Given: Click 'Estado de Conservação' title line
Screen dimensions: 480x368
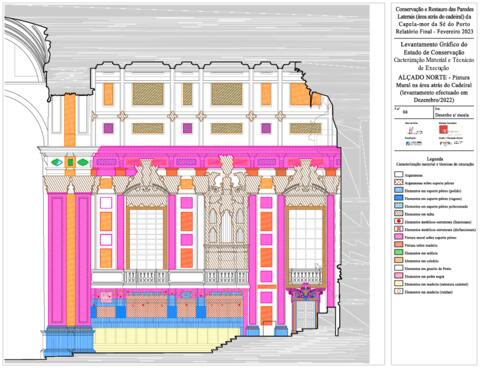Looking at the screenshot, I should click(434, 52).
